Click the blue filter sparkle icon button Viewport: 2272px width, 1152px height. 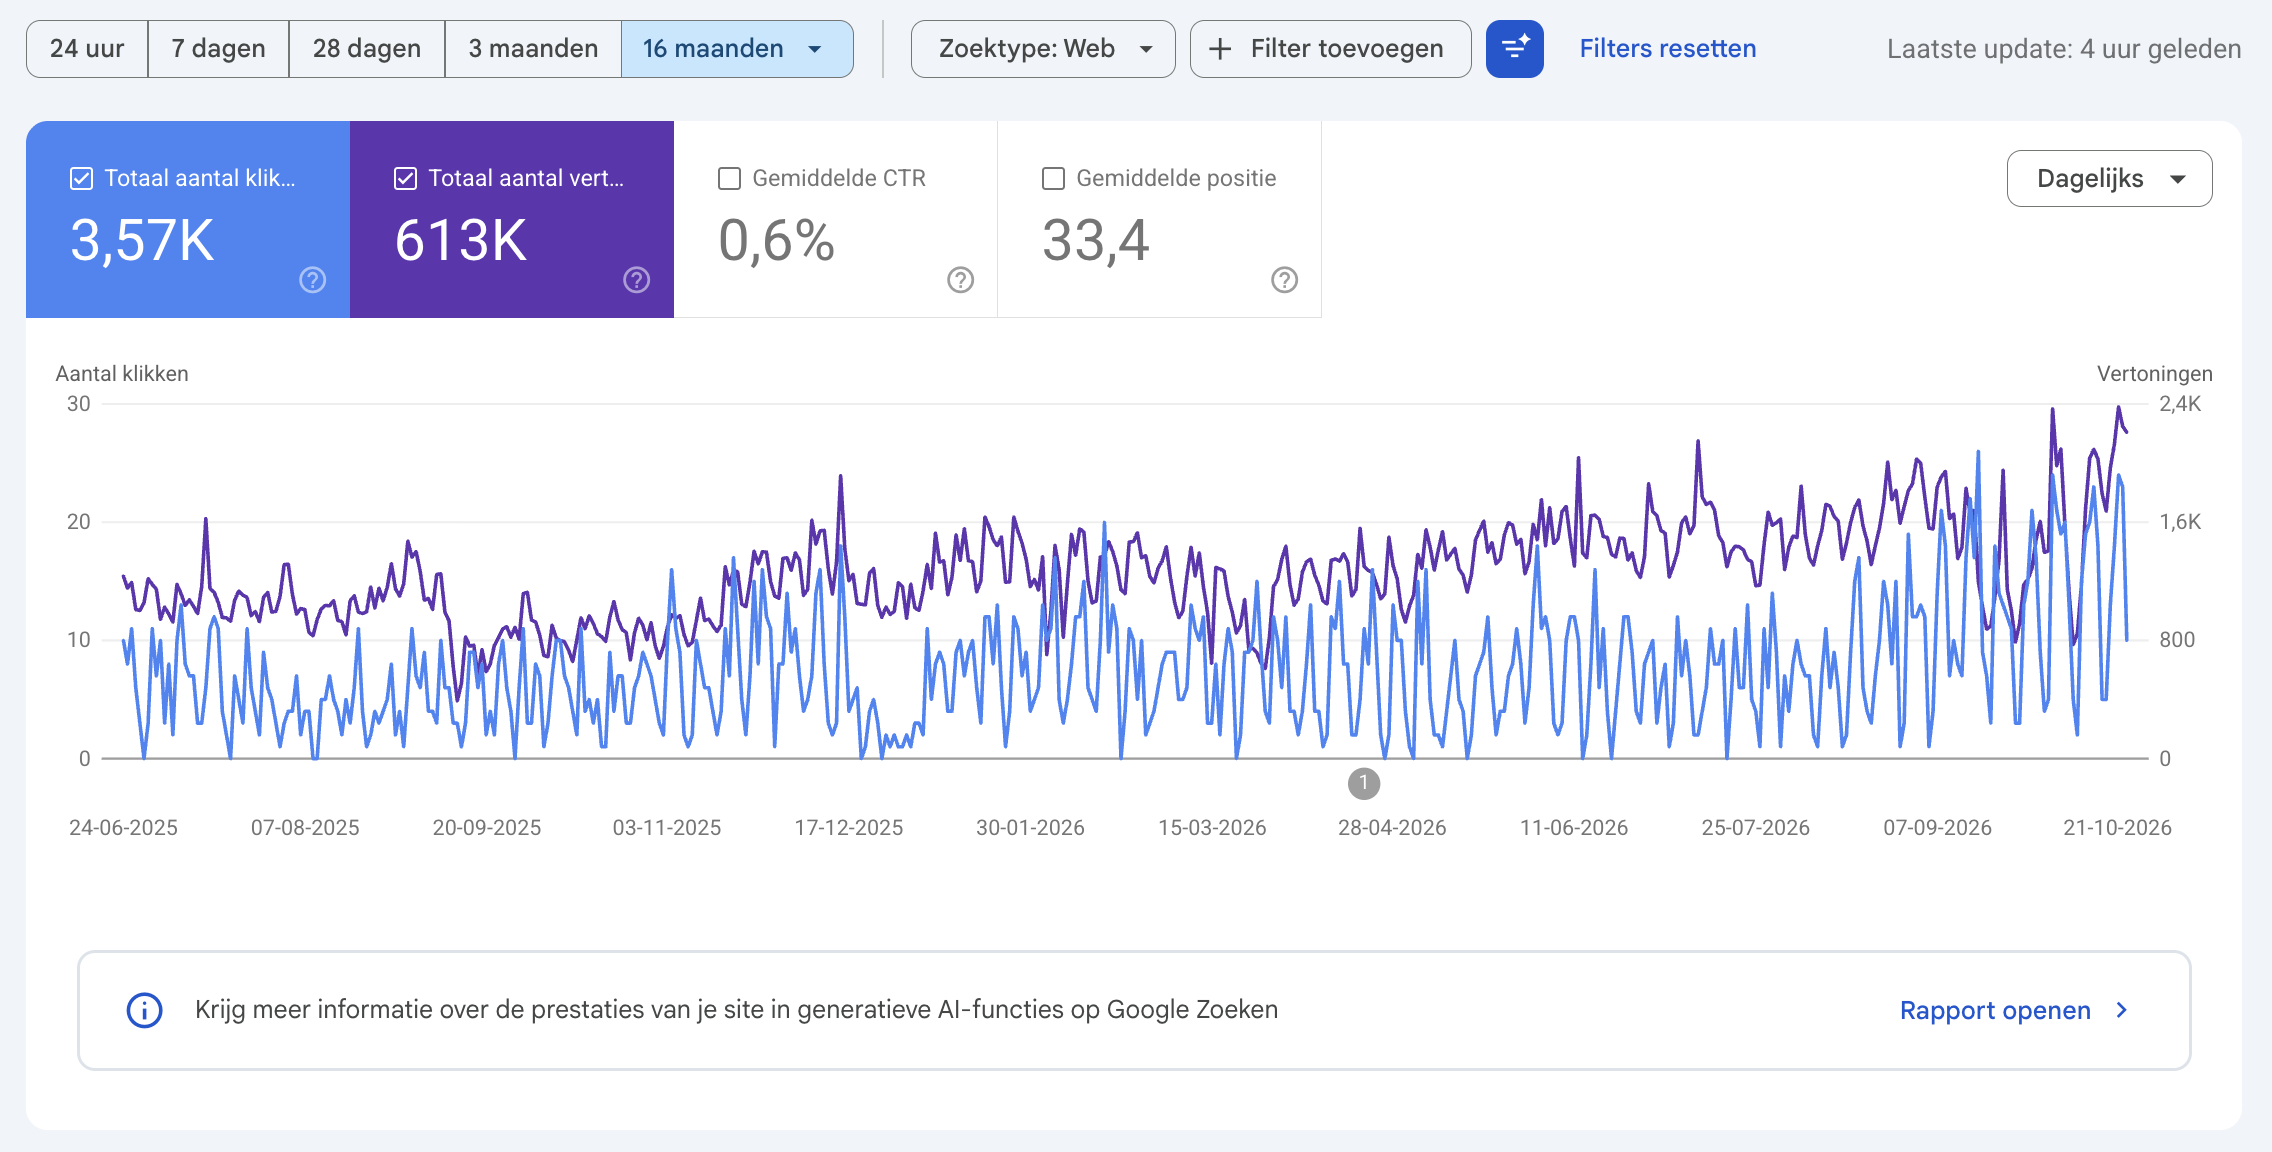pos(1514,49)
